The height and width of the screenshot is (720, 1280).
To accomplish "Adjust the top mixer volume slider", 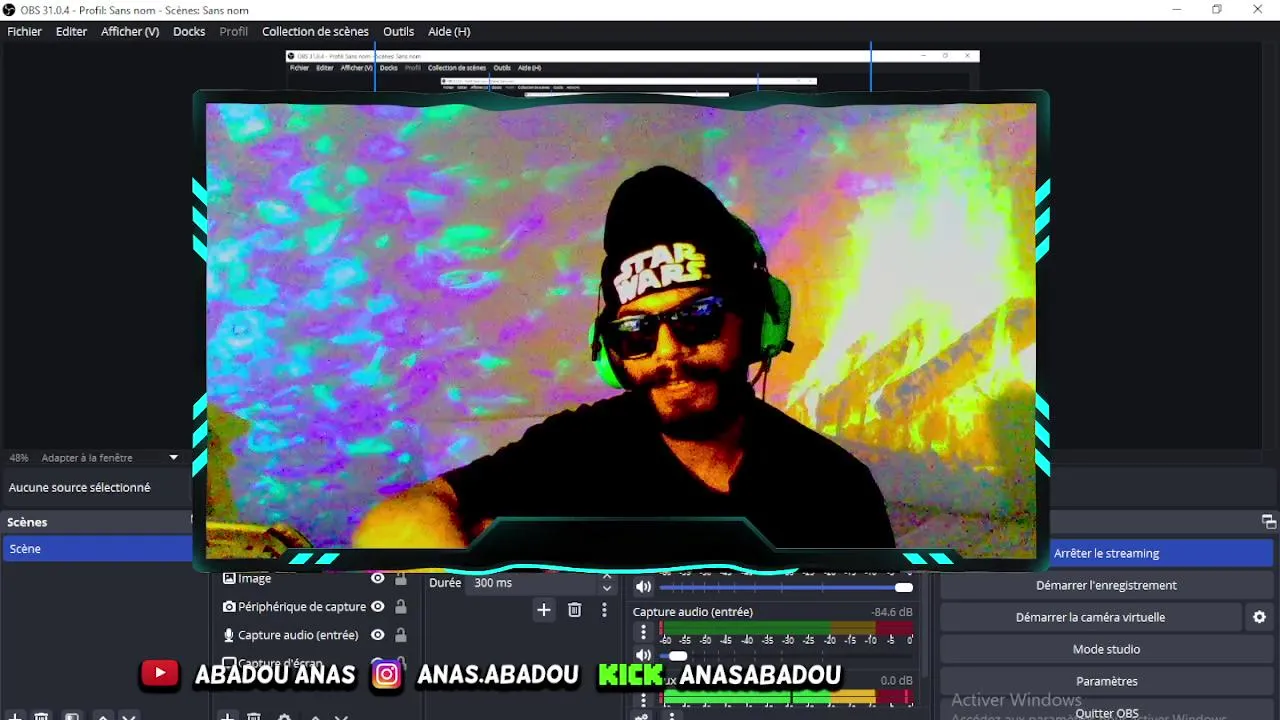I will [x=786, y=587].
